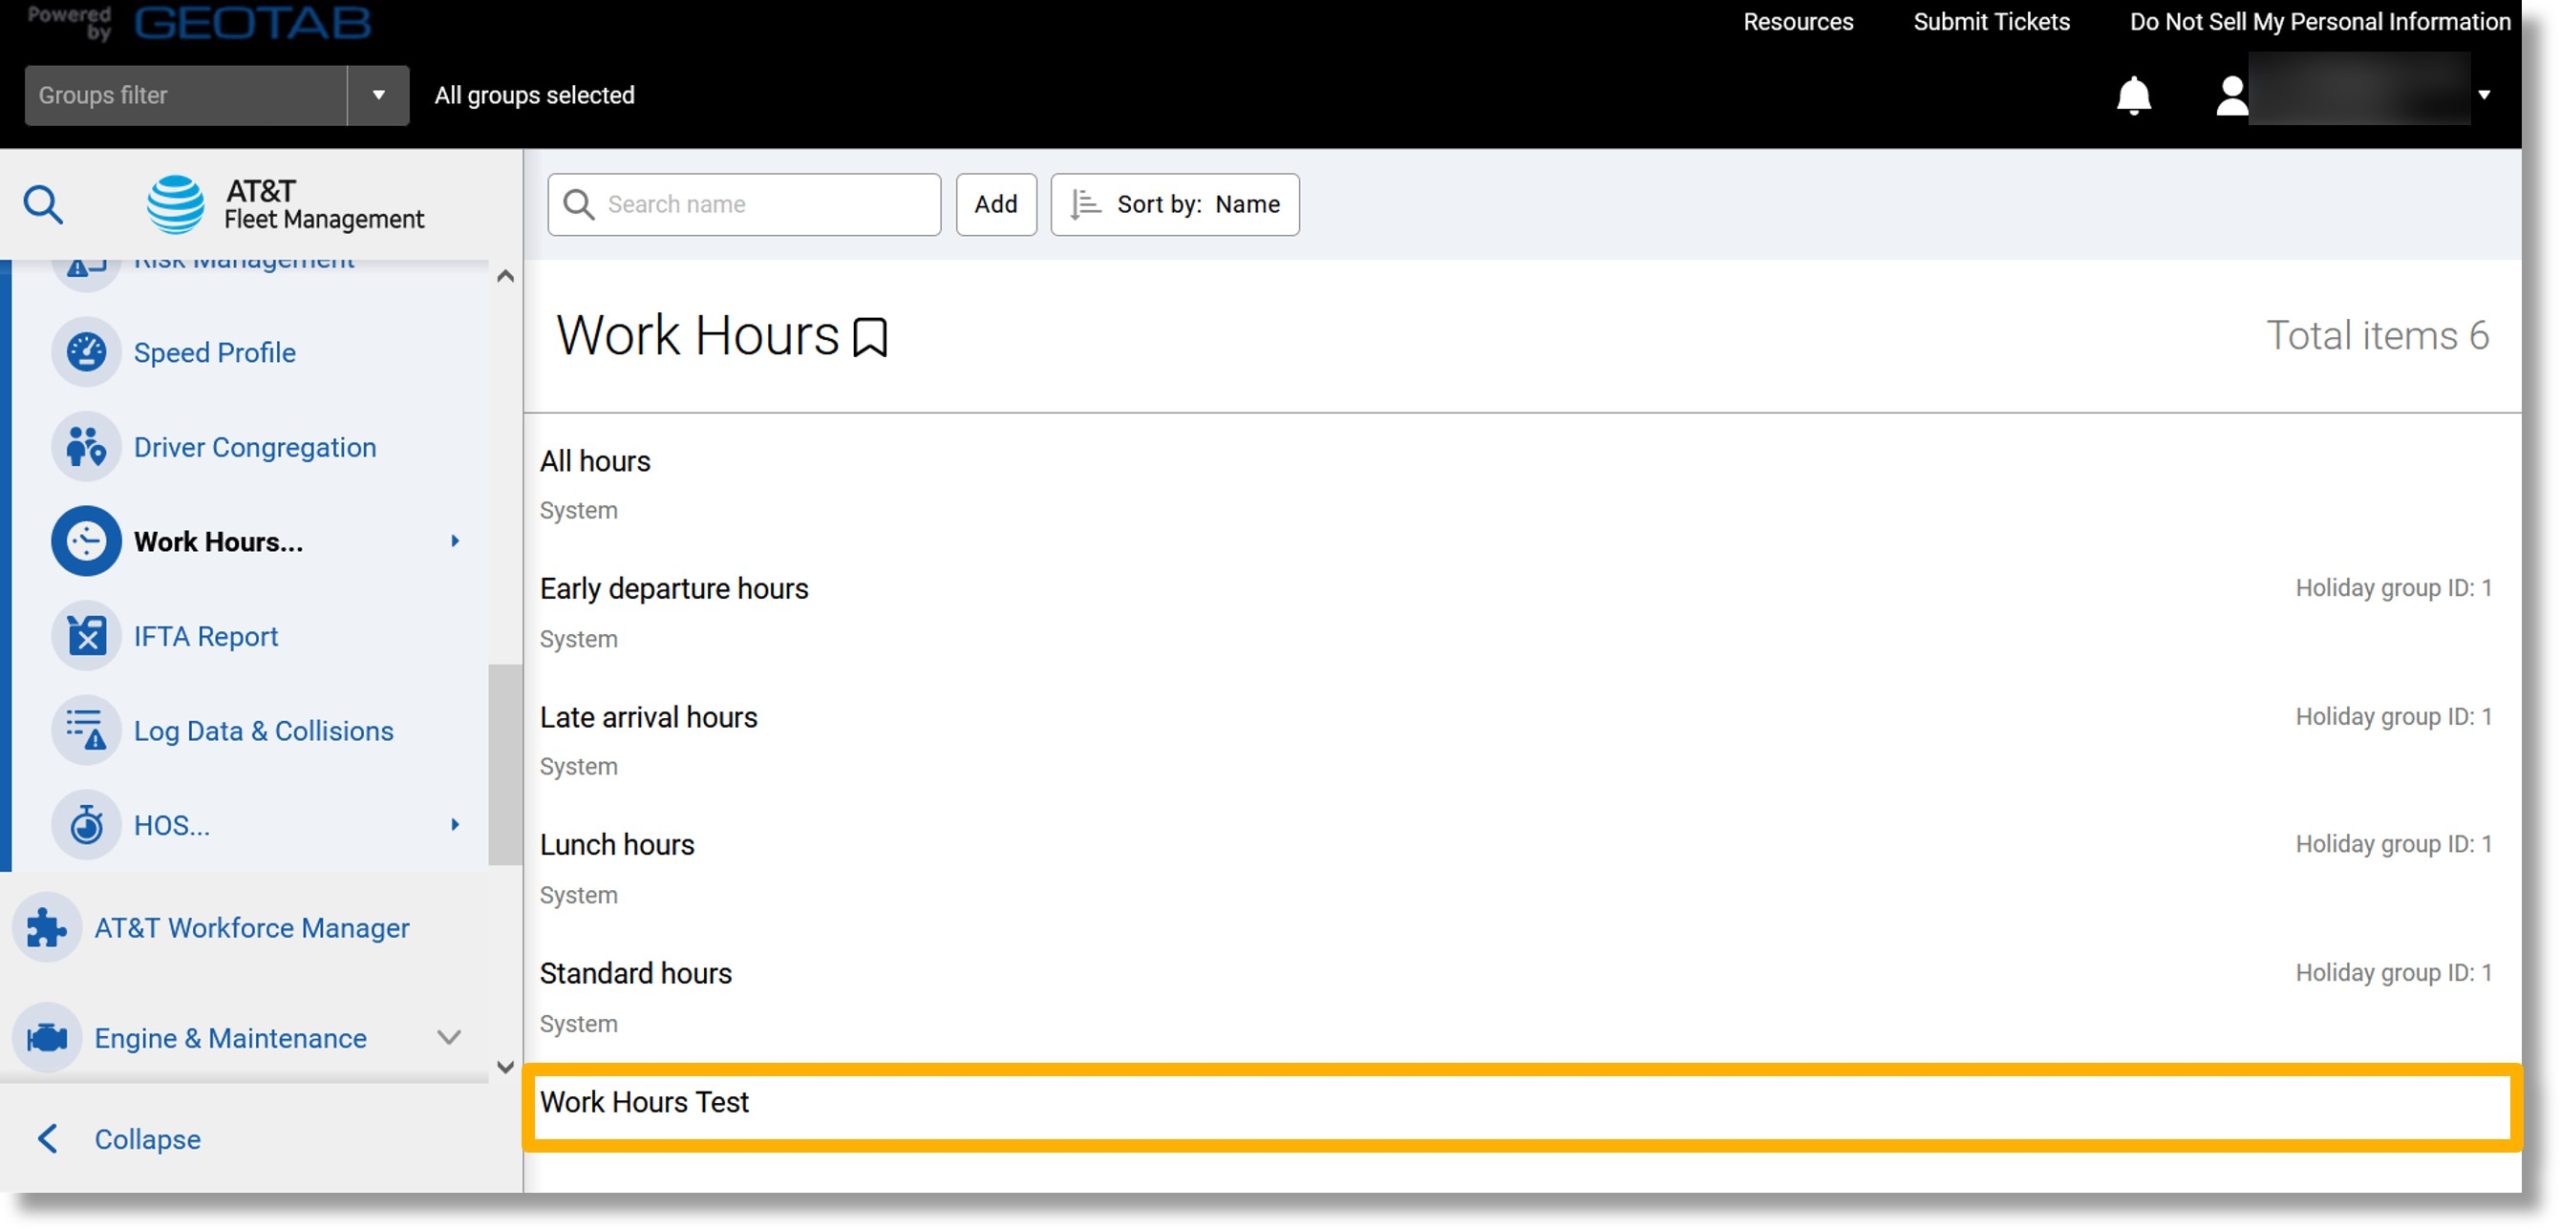Image resolution: width=2560 pixels, height=1229 pixels.
Task: Click the Search name input field
Action: [743, 204]
